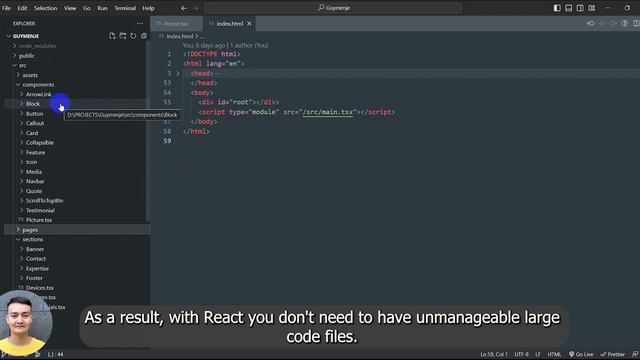This screenshot has width=640, height=360.
Task: Click Go Live in the status bar
Action: coord(581,354)
